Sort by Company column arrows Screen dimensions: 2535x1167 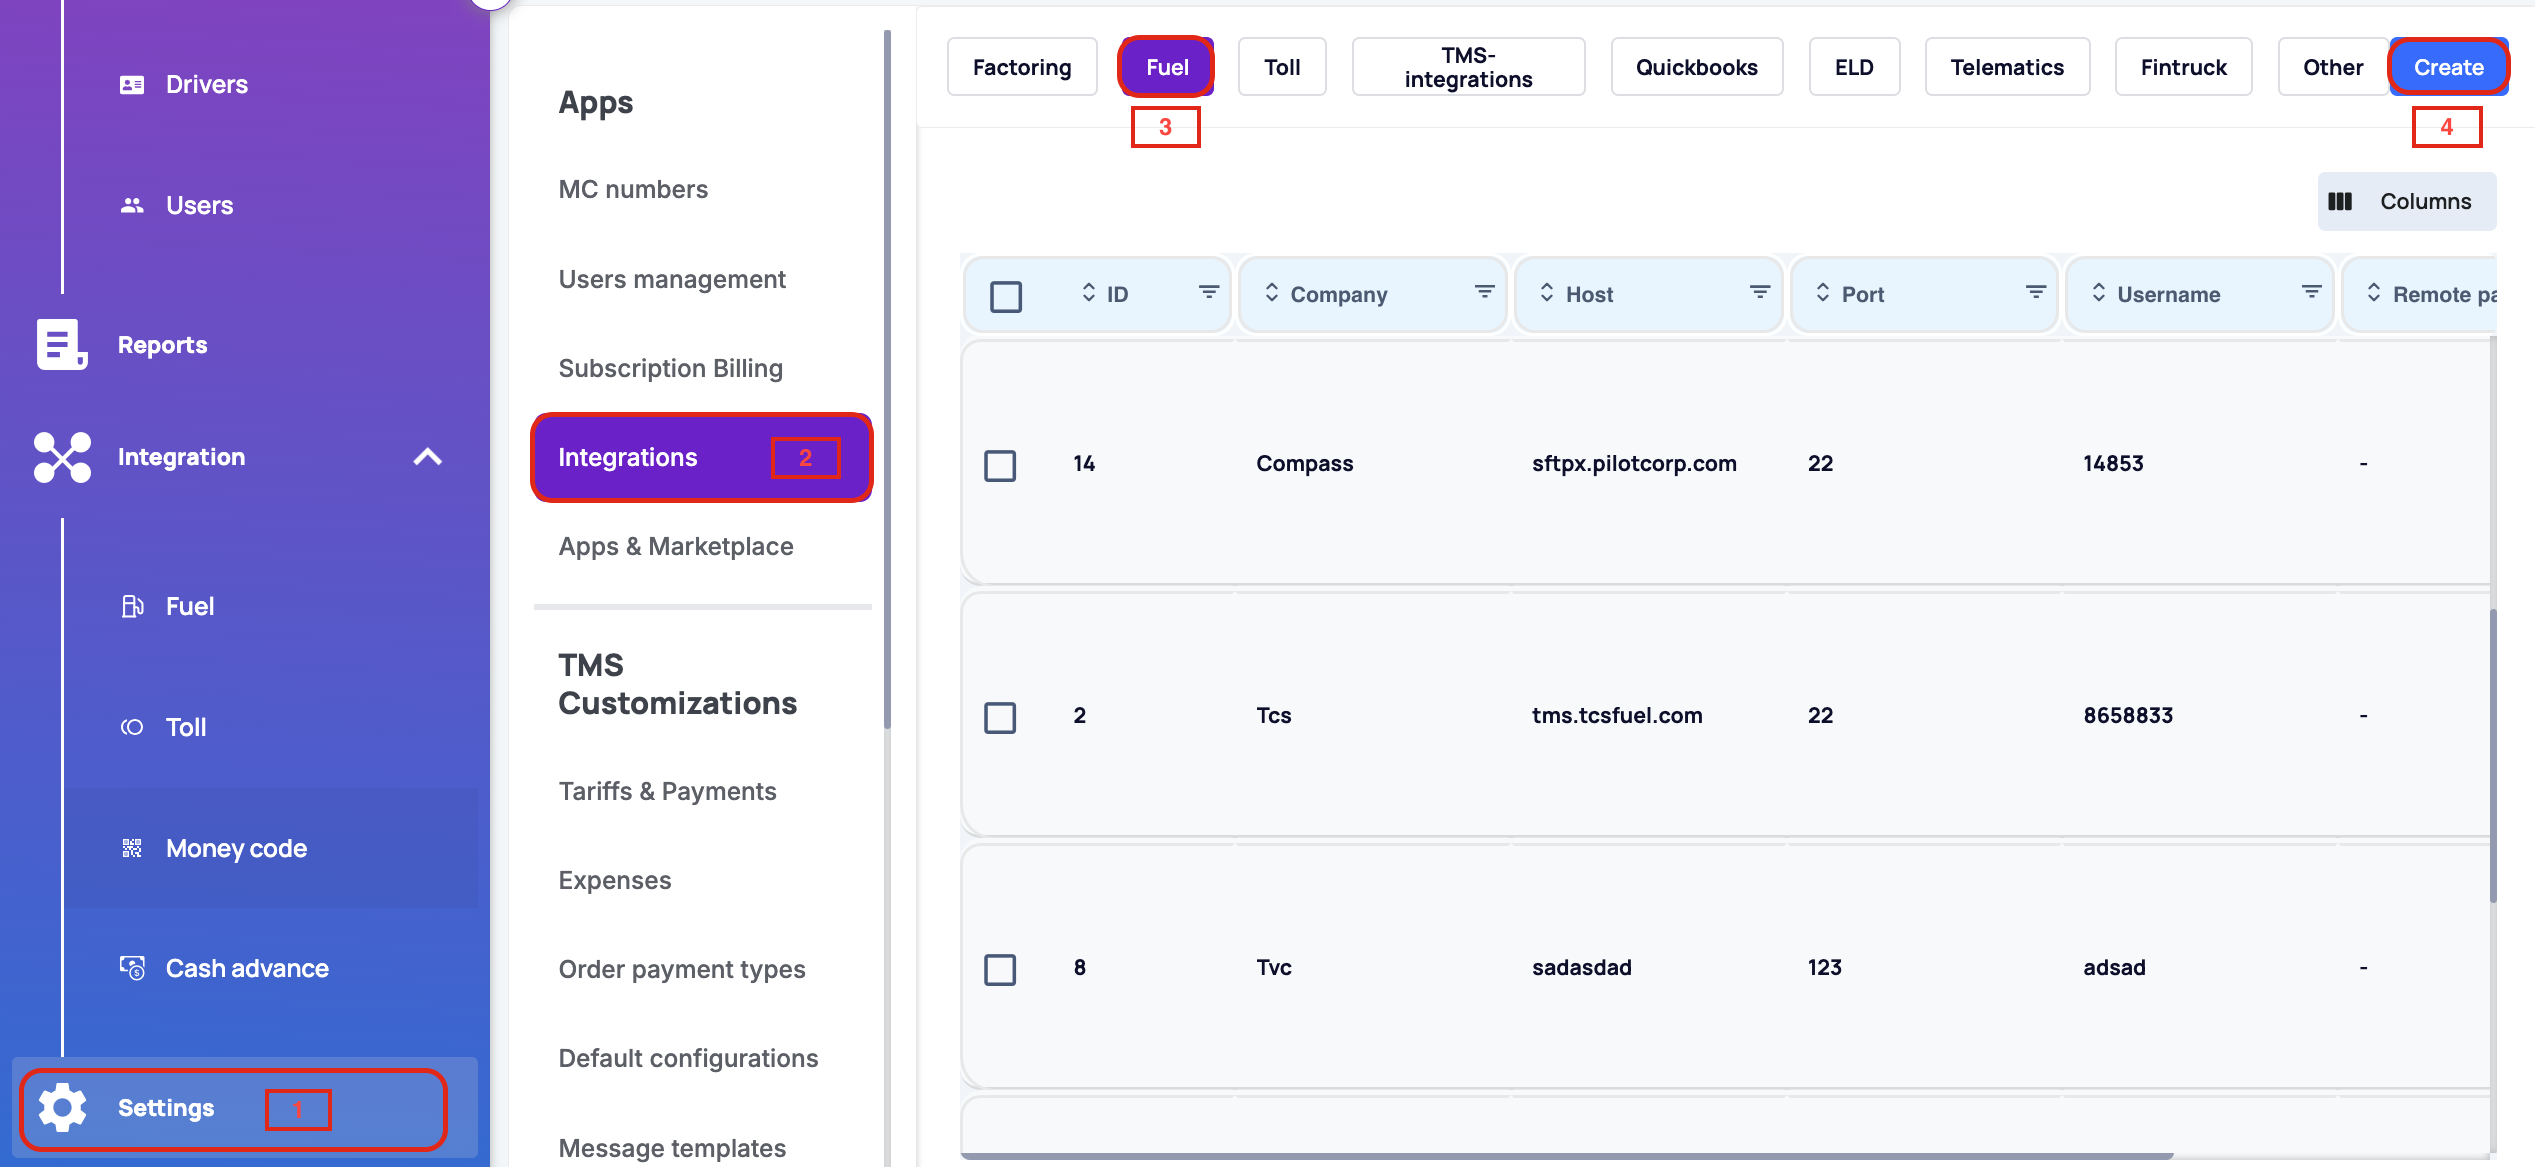(1271, 293)
